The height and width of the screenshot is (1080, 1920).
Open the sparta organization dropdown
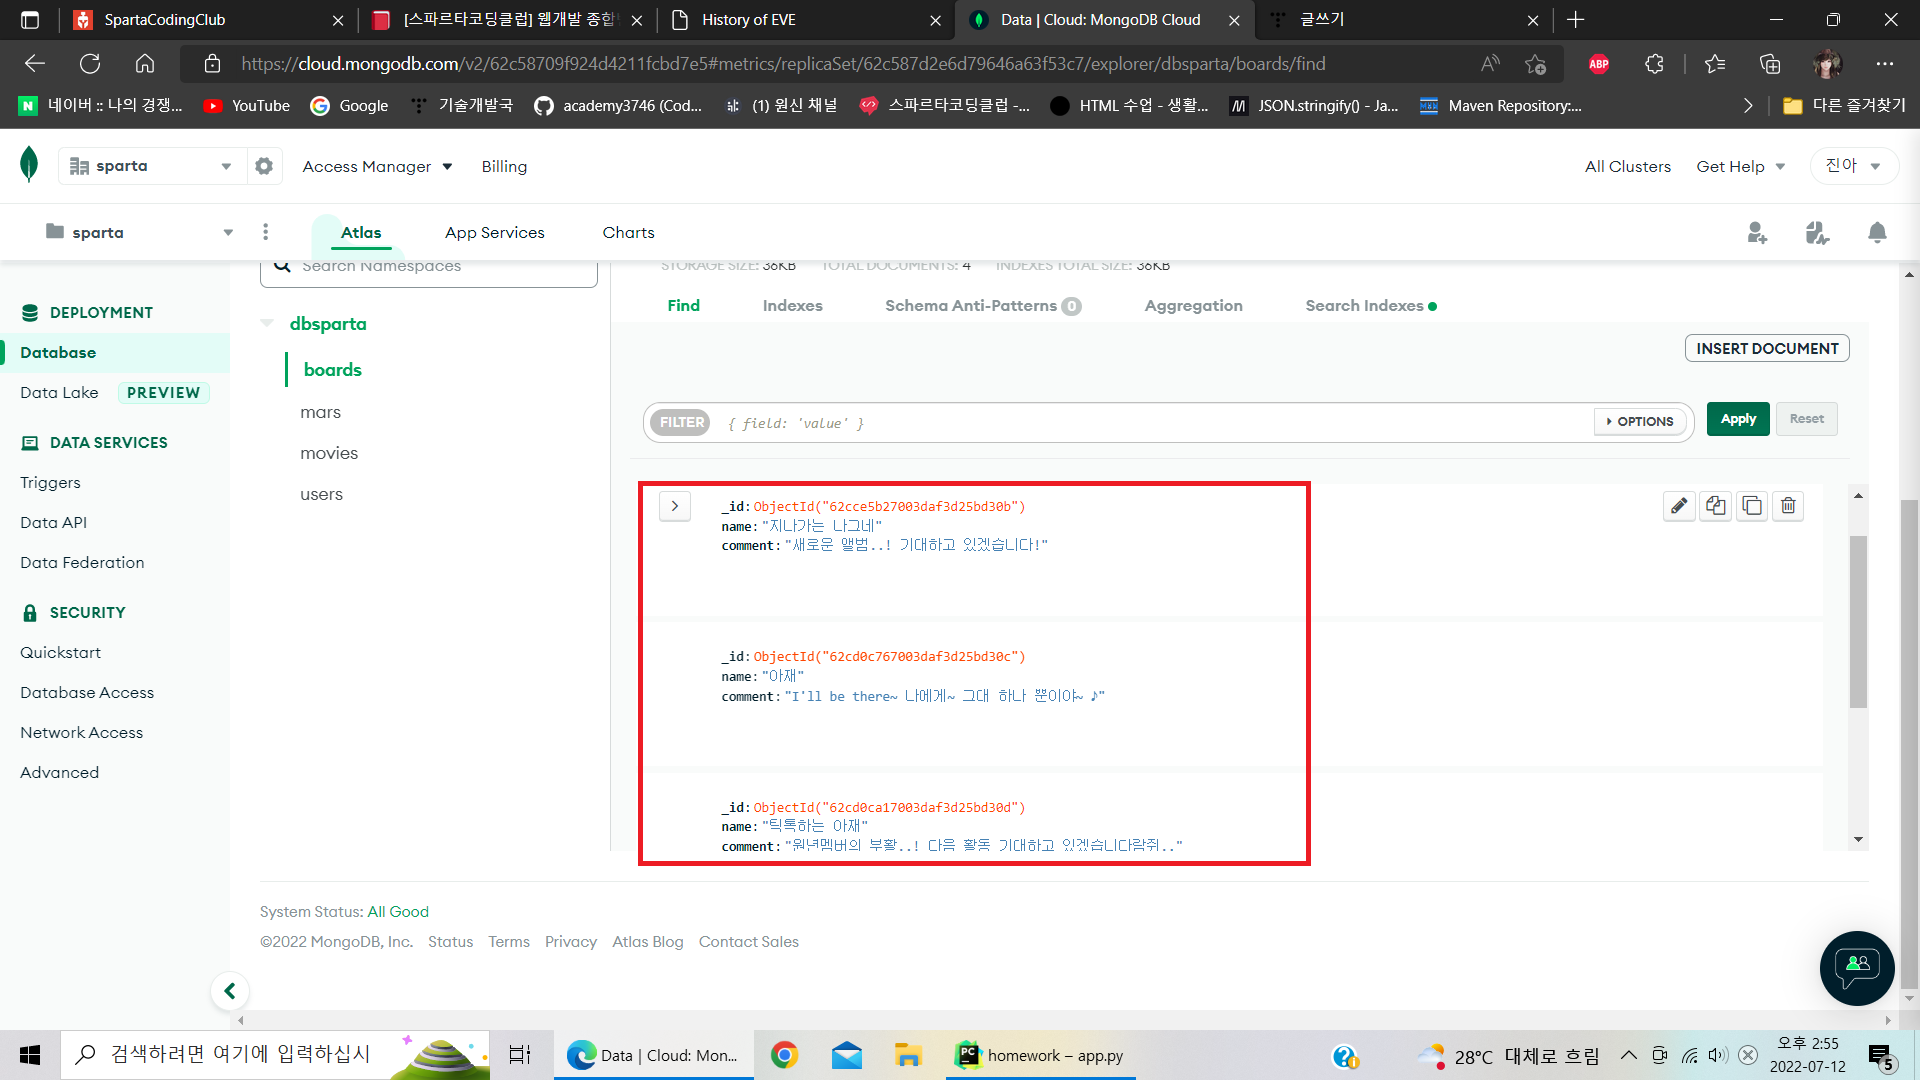pos(152,166)
